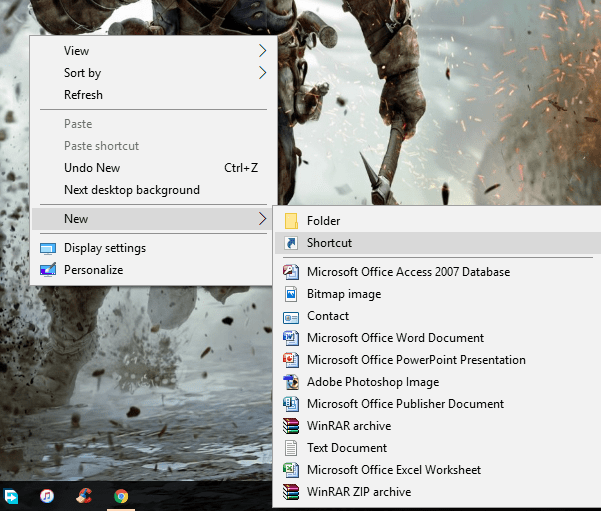This screenshot has height=511, width=601.
Task: Select the greyed Paste entry
Action: [x=153, y=124]
